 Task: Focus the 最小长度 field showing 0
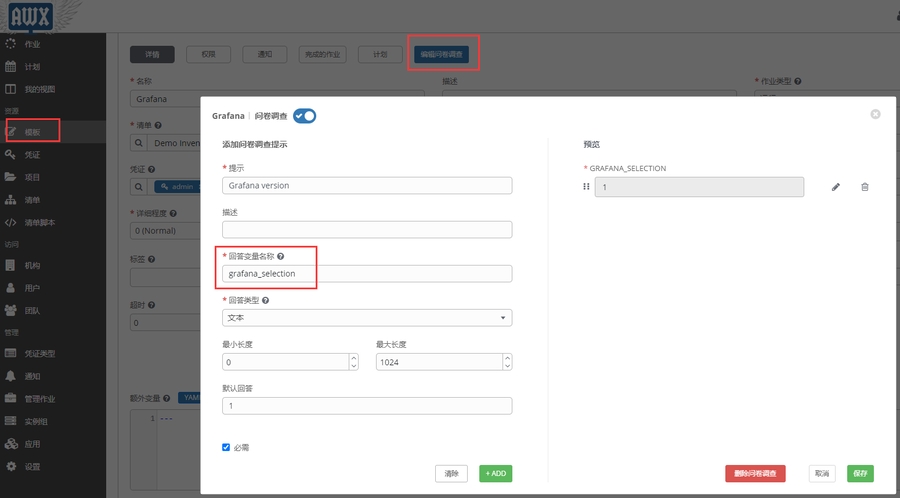[x=285, y=362]
